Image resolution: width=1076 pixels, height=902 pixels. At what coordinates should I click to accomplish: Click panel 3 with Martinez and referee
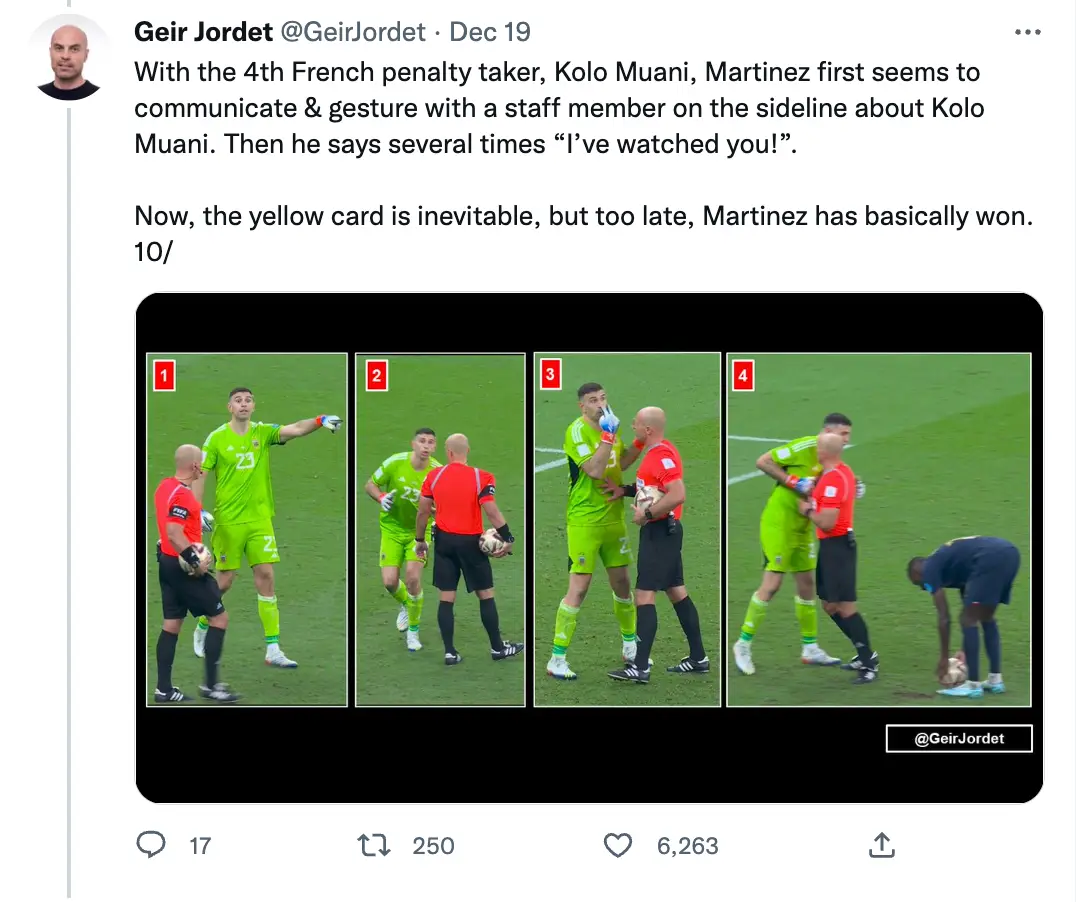point(626,528)
